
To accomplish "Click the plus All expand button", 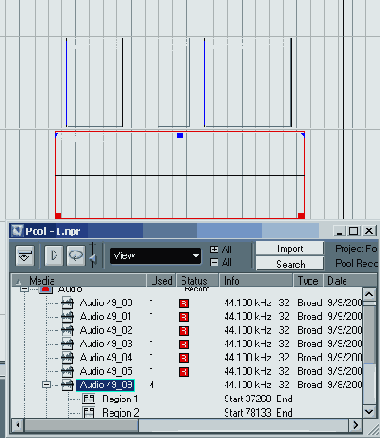I will click(221, 249).
